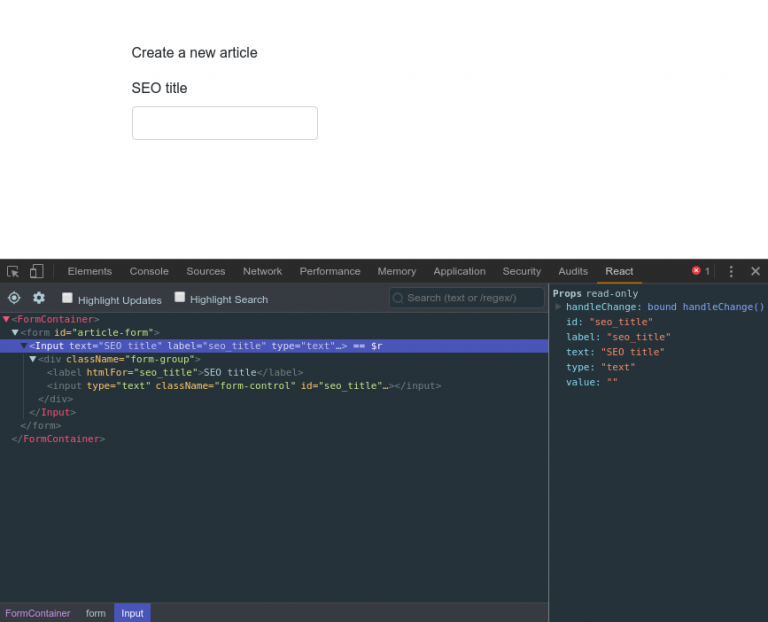
Task: Expand the handleChange prop arrow
Action: [x=558, y=307]
